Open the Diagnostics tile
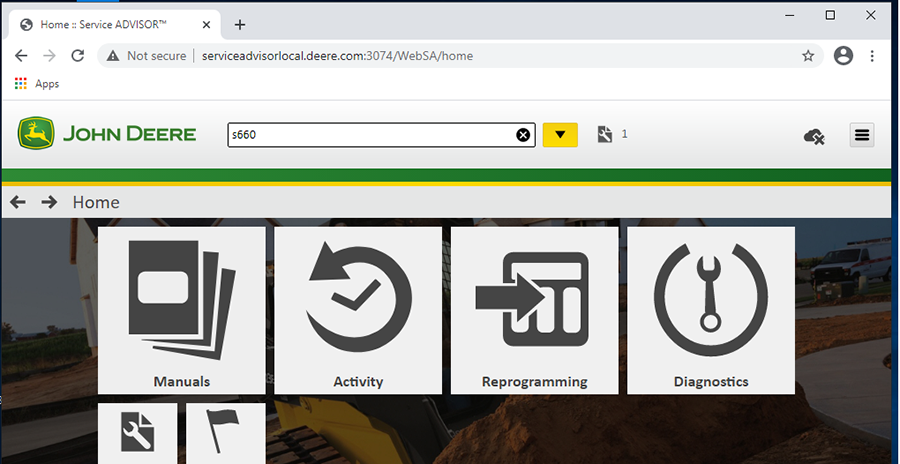Screen dimensions: 900x464 (x=710, y=310)
